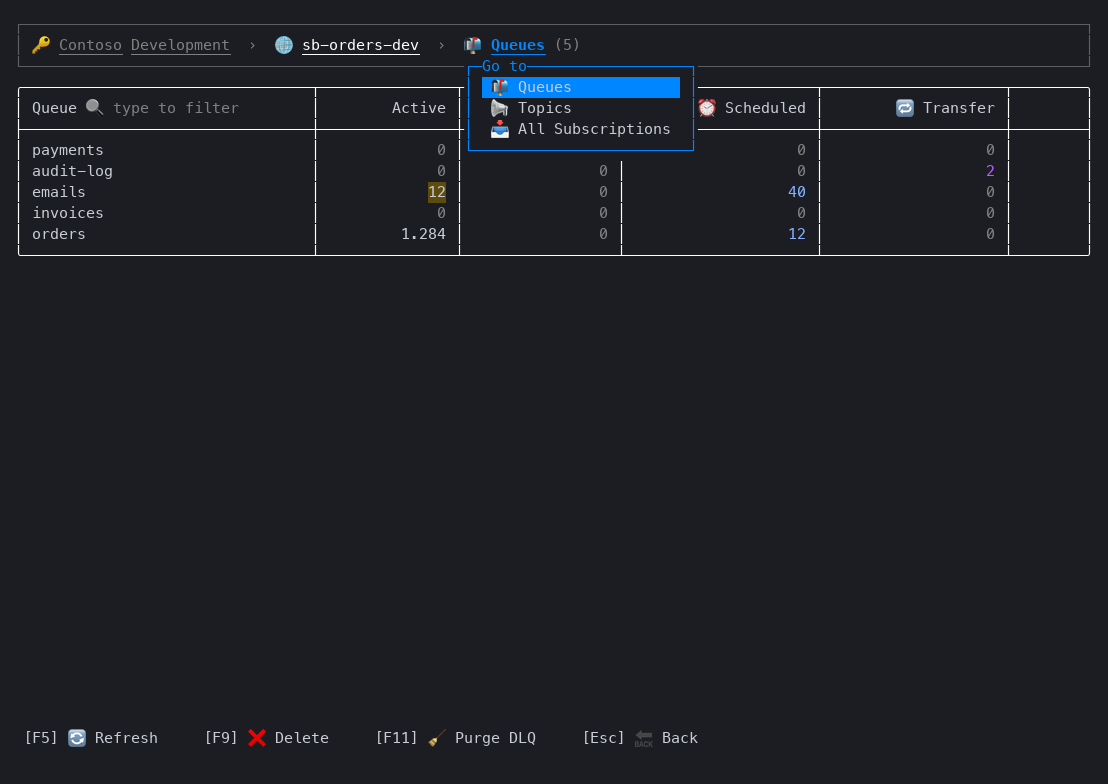
Task: Click Purge DLQ label in footer
Action: 495,738
